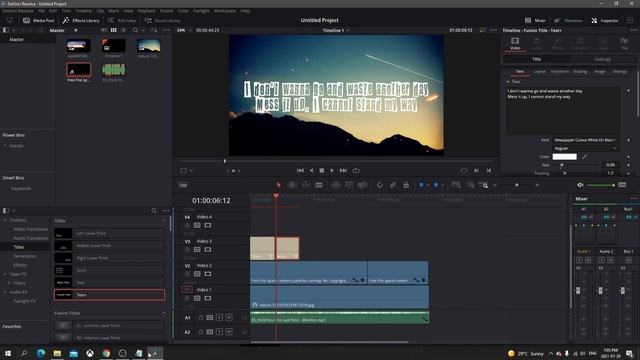Toggle the Media Pool panel button
This screenshot has width=640, height=360.
point(39,20)
